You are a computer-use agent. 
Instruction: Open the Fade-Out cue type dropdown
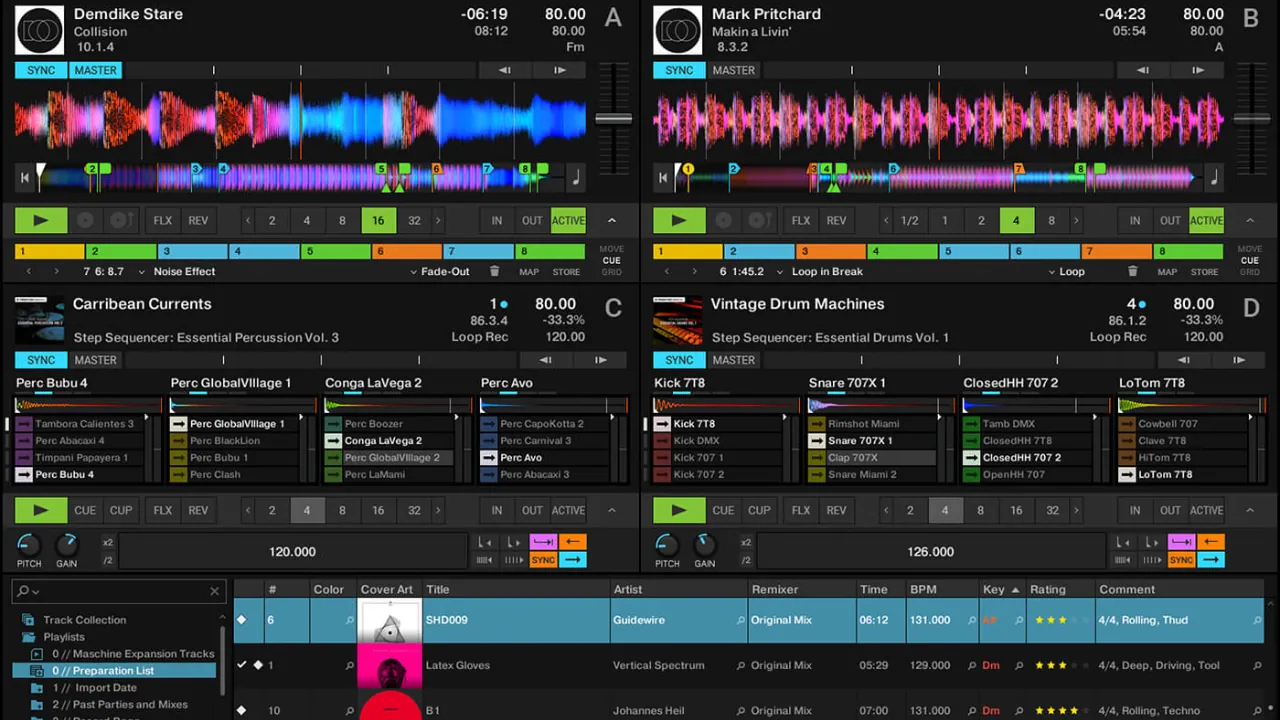pos(414,271)
